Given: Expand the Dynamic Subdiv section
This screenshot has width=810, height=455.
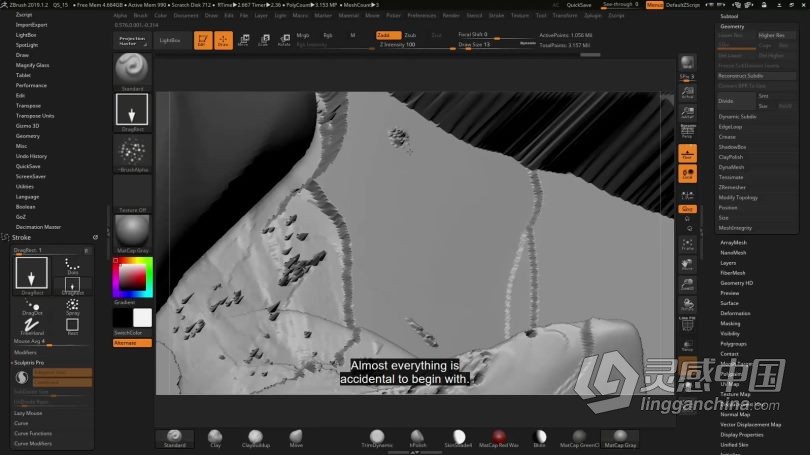Looking at the screenshot, I should click(x=737, y=117).
